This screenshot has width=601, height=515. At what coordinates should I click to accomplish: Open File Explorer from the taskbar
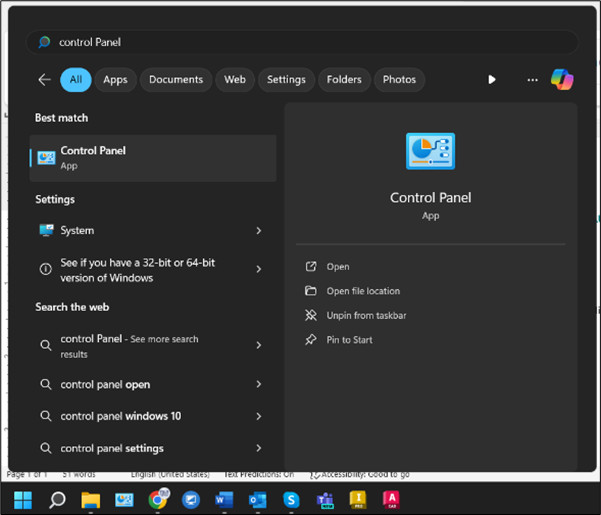pos(91,500)
